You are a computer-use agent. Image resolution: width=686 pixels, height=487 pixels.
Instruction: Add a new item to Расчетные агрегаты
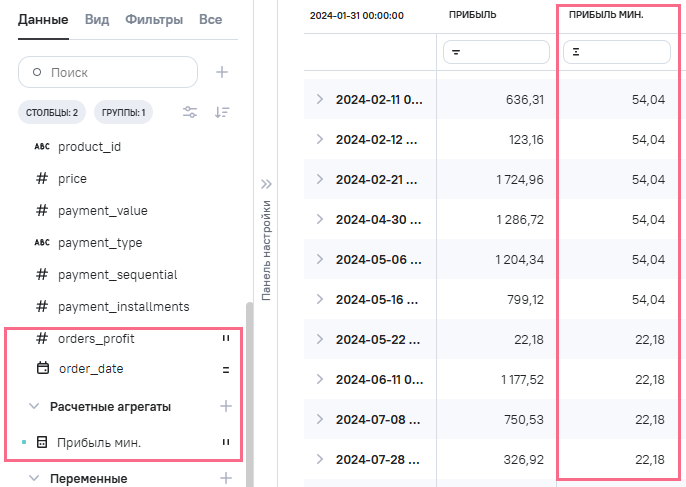[x=226, y=406]
